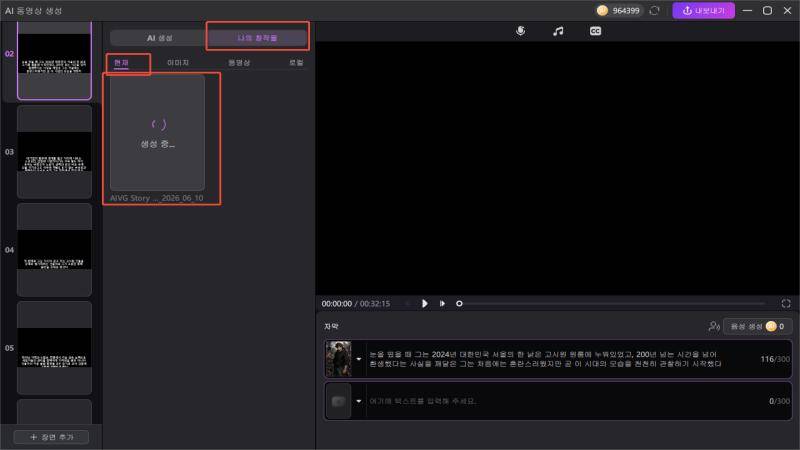Edit the subtitle text mentioning 2024

pos(545,359)
